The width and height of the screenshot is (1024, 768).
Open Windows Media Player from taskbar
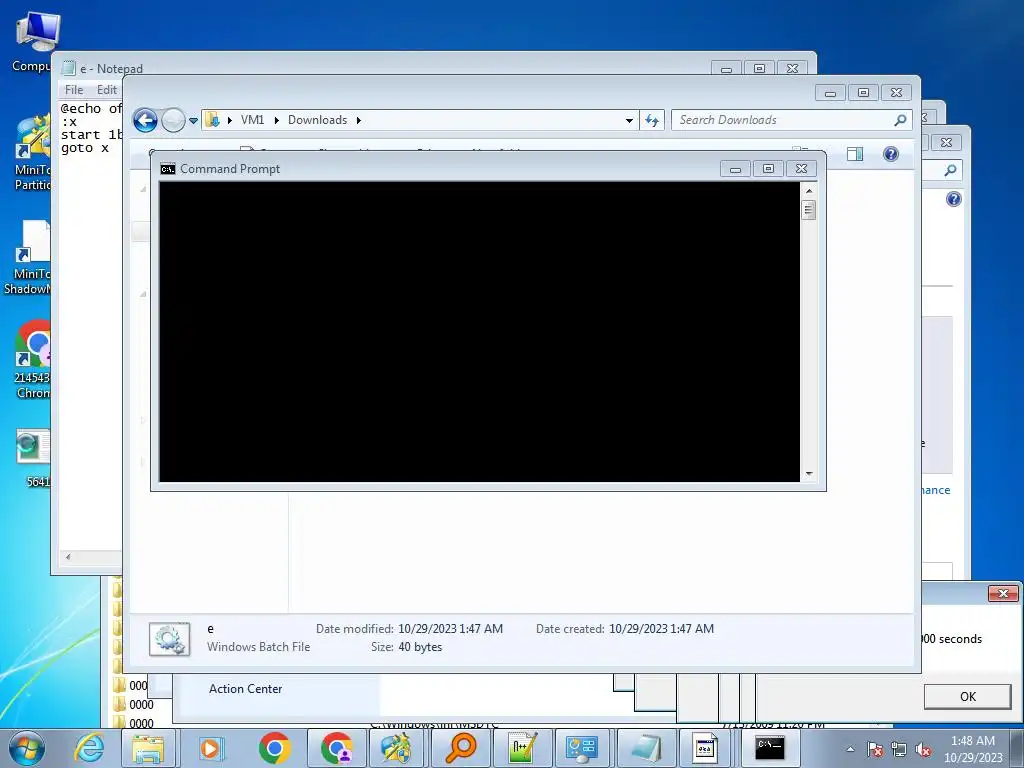click(211, 748)
